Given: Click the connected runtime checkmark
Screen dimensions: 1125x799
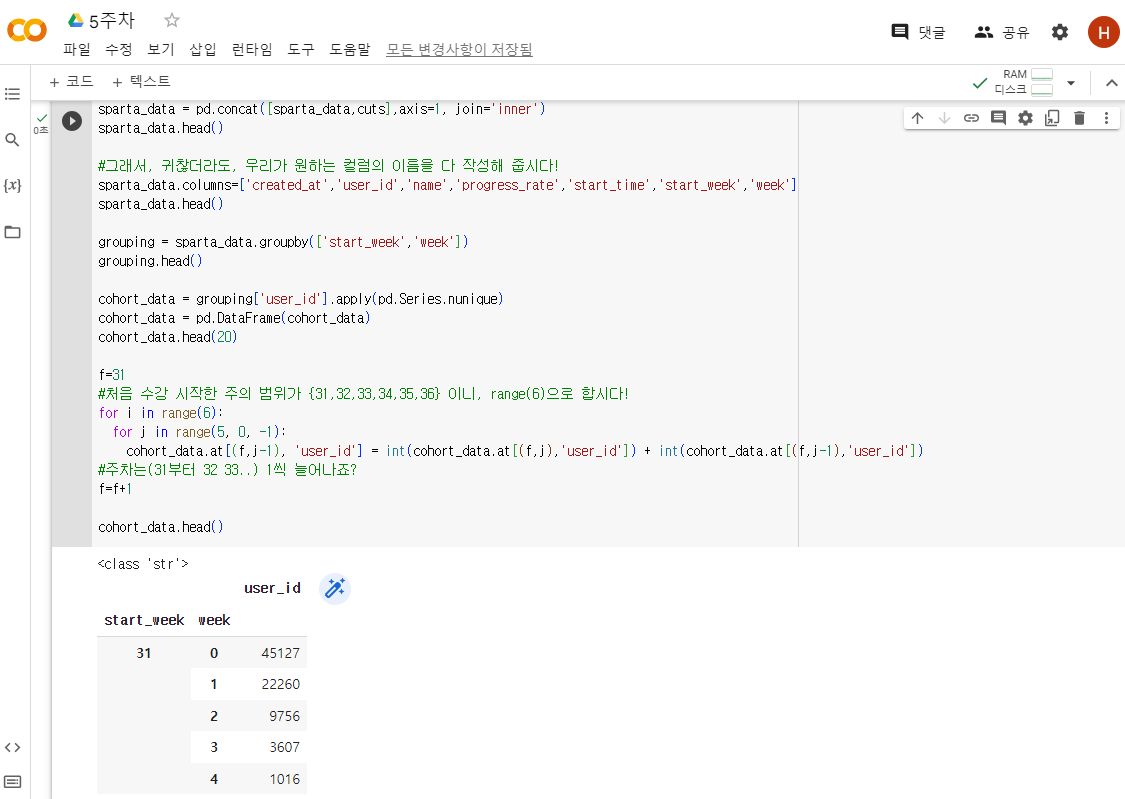Looking at the screenshot, I should (979, 83).
